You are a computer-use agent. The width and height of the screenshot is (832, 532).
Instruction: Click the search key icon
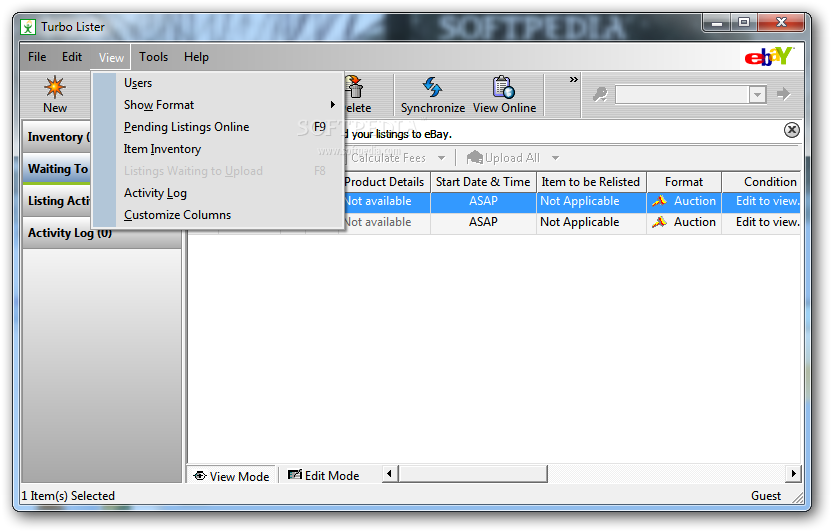click(x=600, y=94)
